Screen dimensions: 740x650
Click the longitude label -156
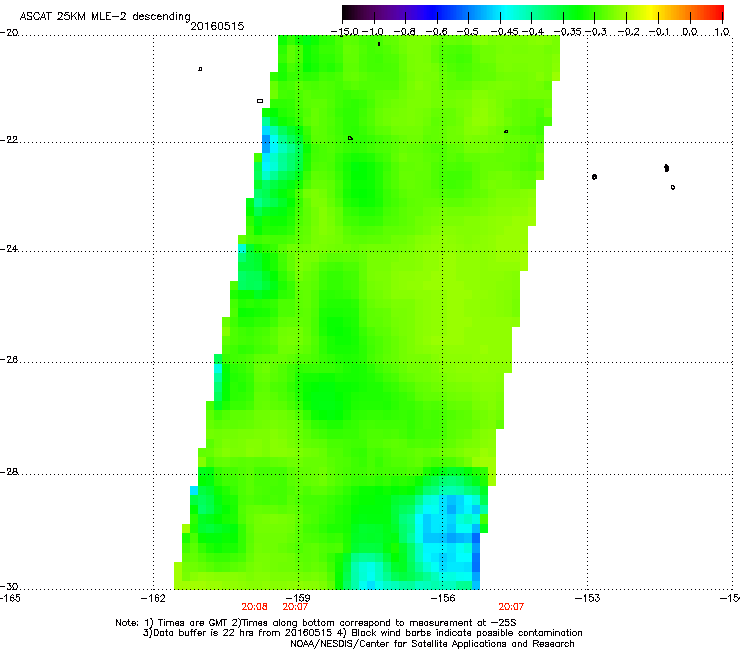point(443,598)
